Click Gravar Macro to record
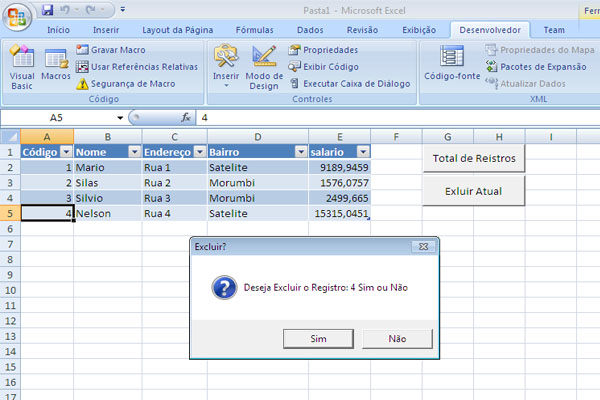The height and width of the screenshot is (400, 600). 111,50
